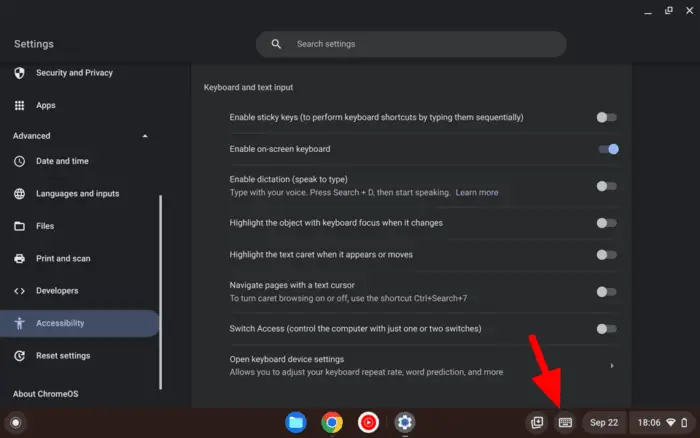Click the battery icon in status tray
This screenshot has height=438, width=700.
click(x=684, y=422)
